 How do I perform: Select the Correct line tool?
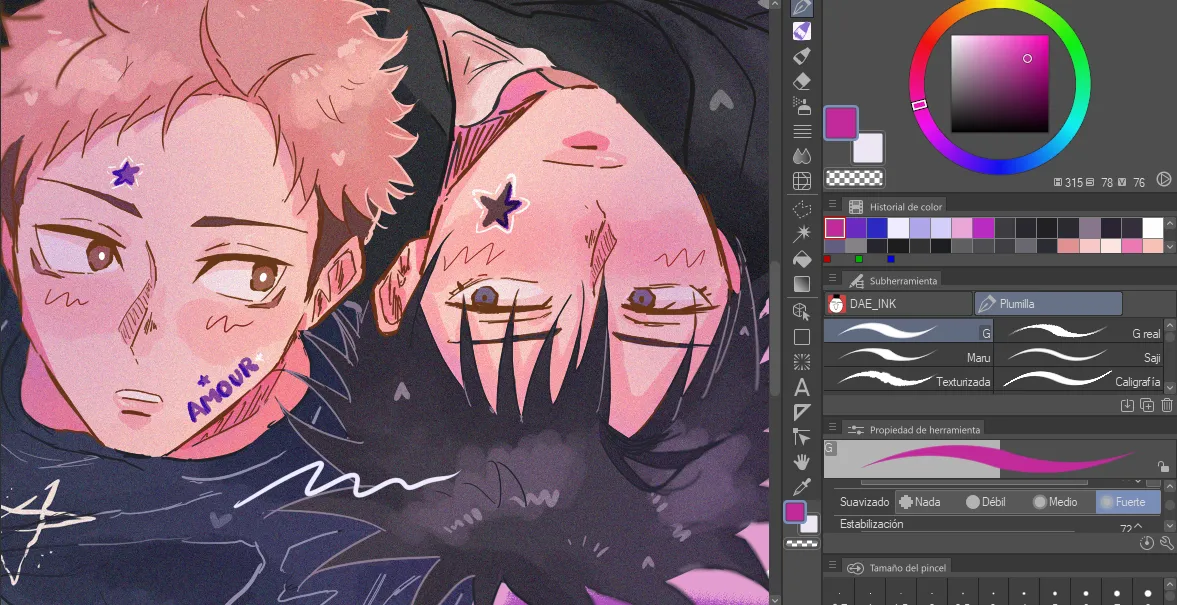[x=802, y=437]
